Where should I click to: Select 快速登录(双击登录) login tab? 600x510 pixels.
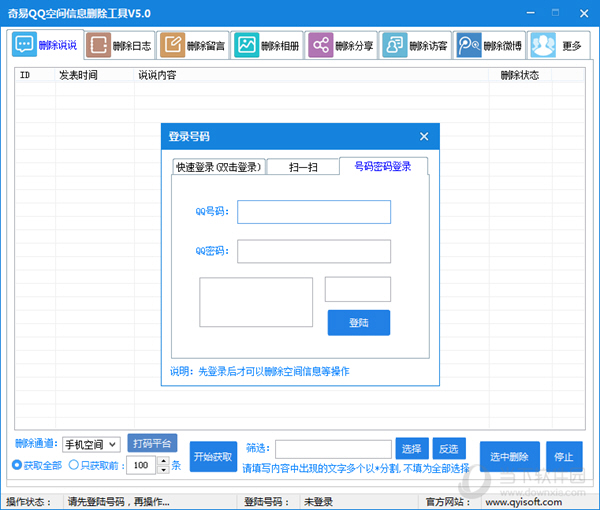(219, 167)
